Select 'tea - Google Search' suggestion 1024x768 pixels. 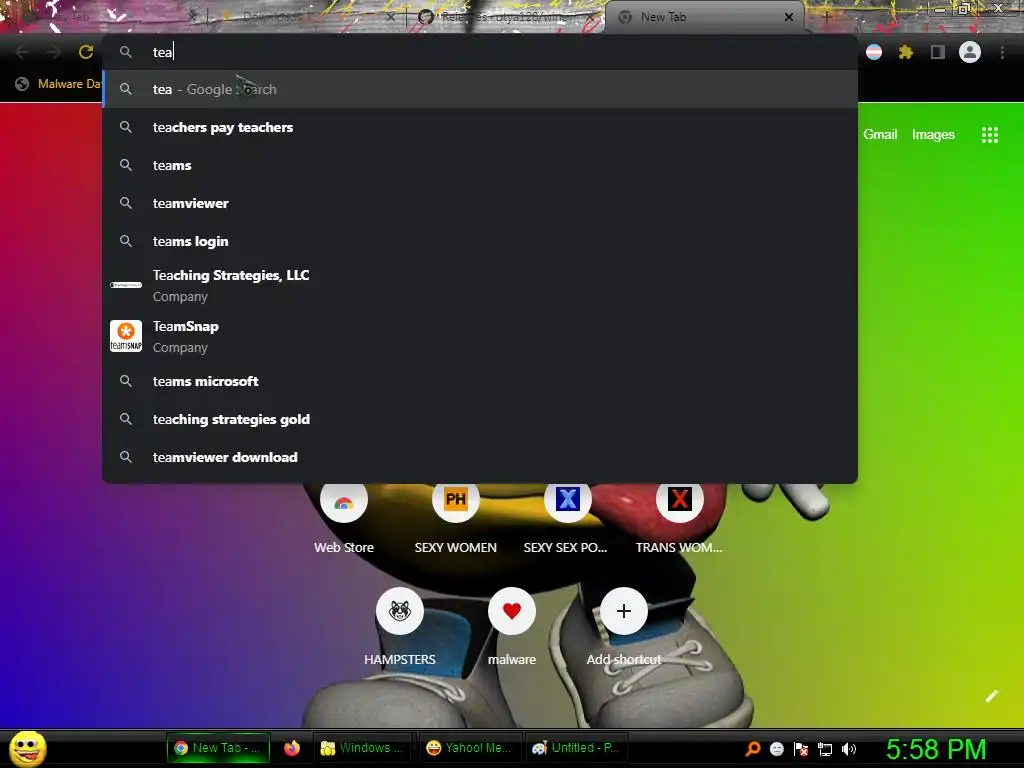coord(480,89)
